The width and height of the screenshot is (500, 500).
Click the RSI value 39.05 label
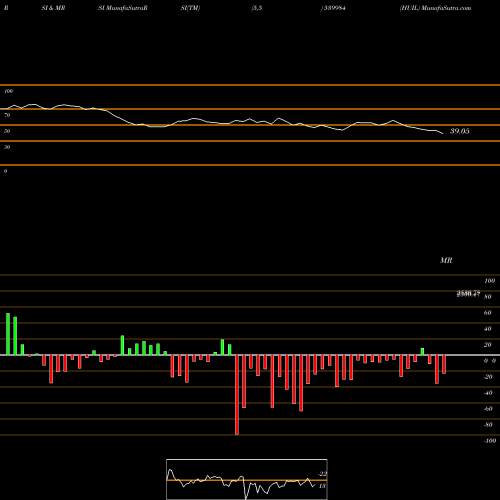[x=460, y=131]
